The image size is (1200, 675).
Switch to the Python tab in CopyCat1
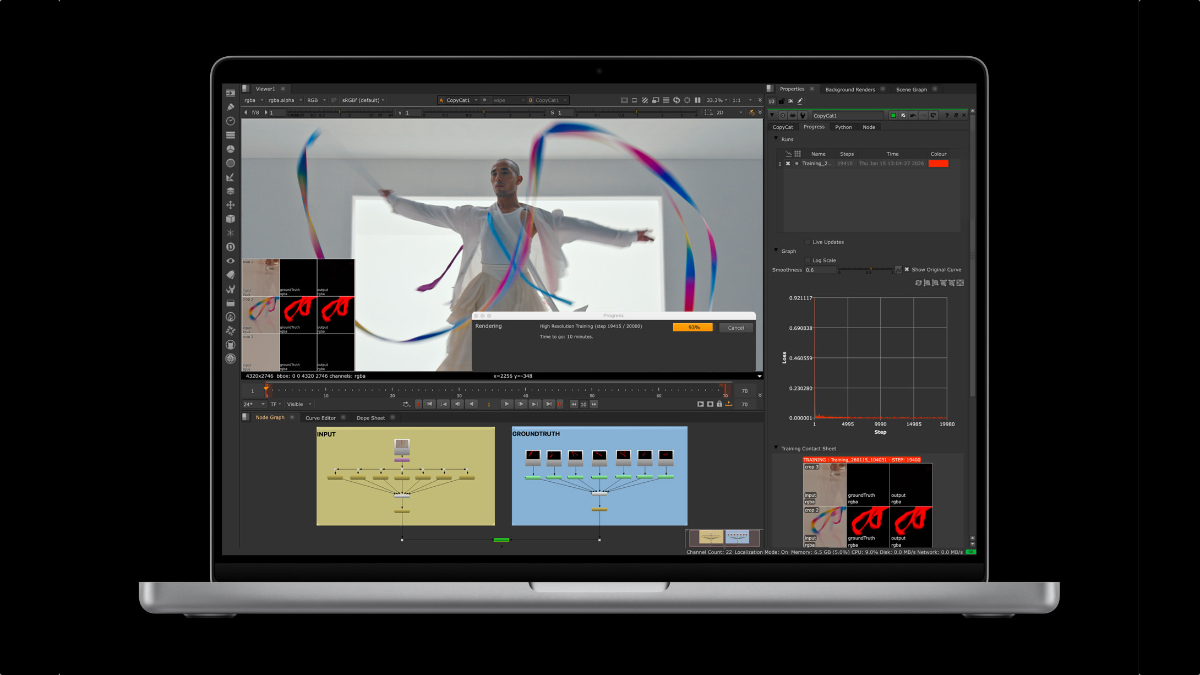pos(844,127)
